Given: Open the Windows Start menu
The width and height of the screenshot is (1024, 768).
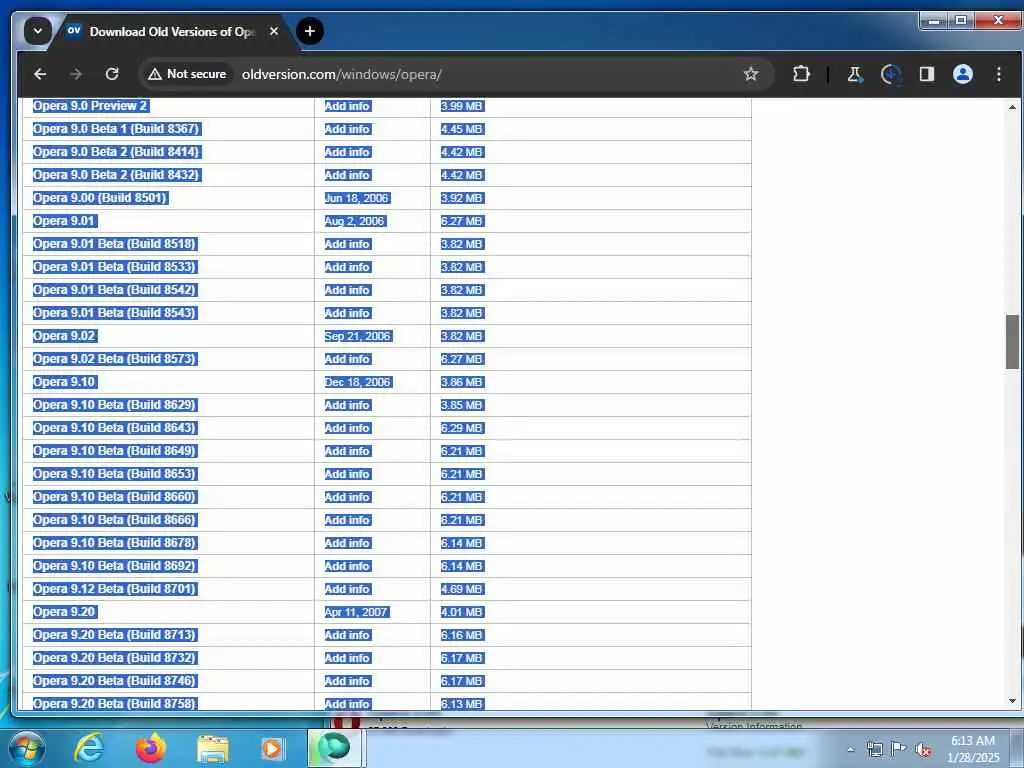Looking at the screenshot, I should 25,748.
